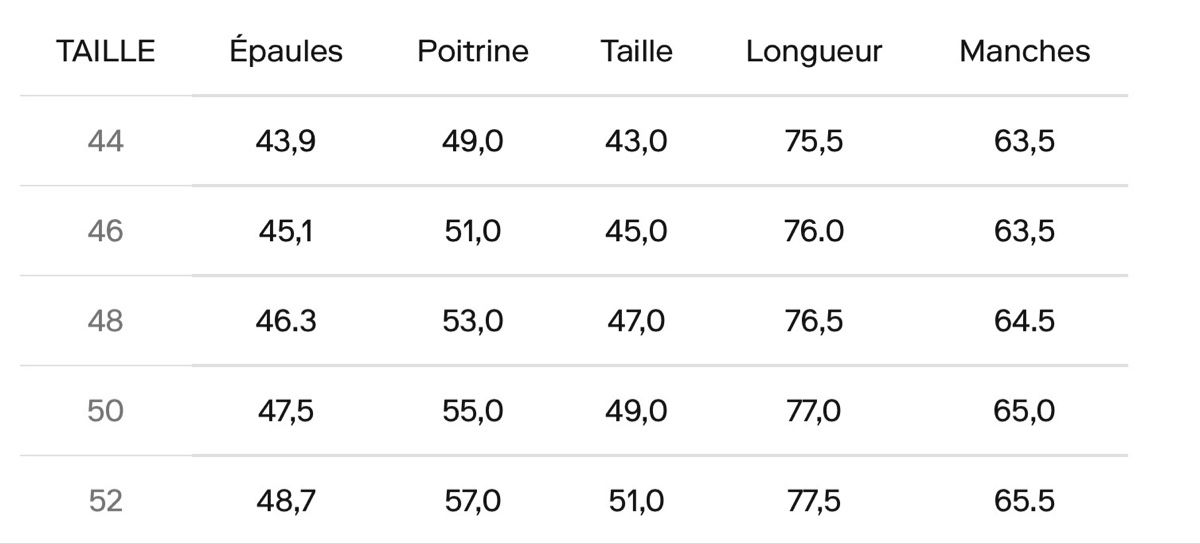Select the 51,0 chest value for size 46
The width and height of the screenshot is (1200, 544).
pos(473,232)
